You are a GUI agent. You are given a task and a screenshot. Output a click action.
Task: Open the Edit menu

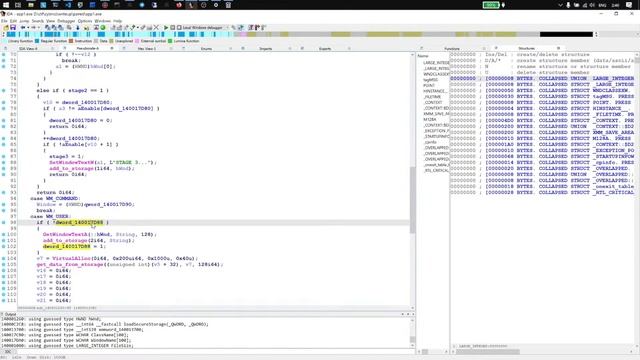13,21
